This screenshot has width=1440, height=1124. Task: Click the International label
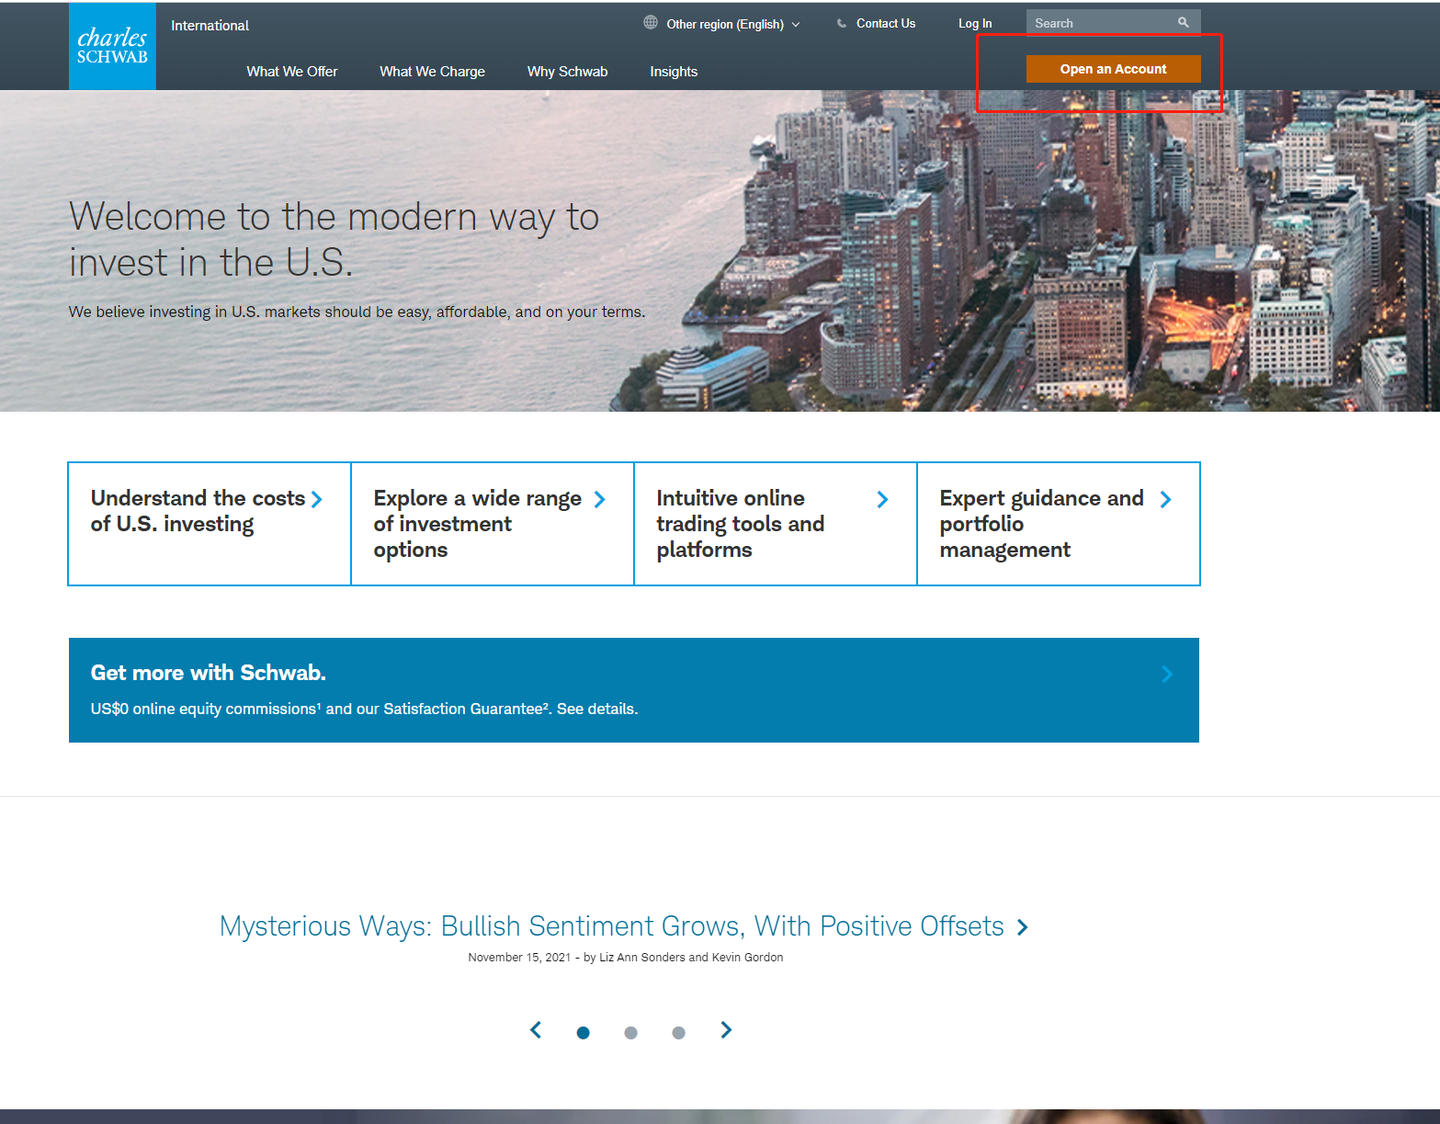(x=210, y=26)
